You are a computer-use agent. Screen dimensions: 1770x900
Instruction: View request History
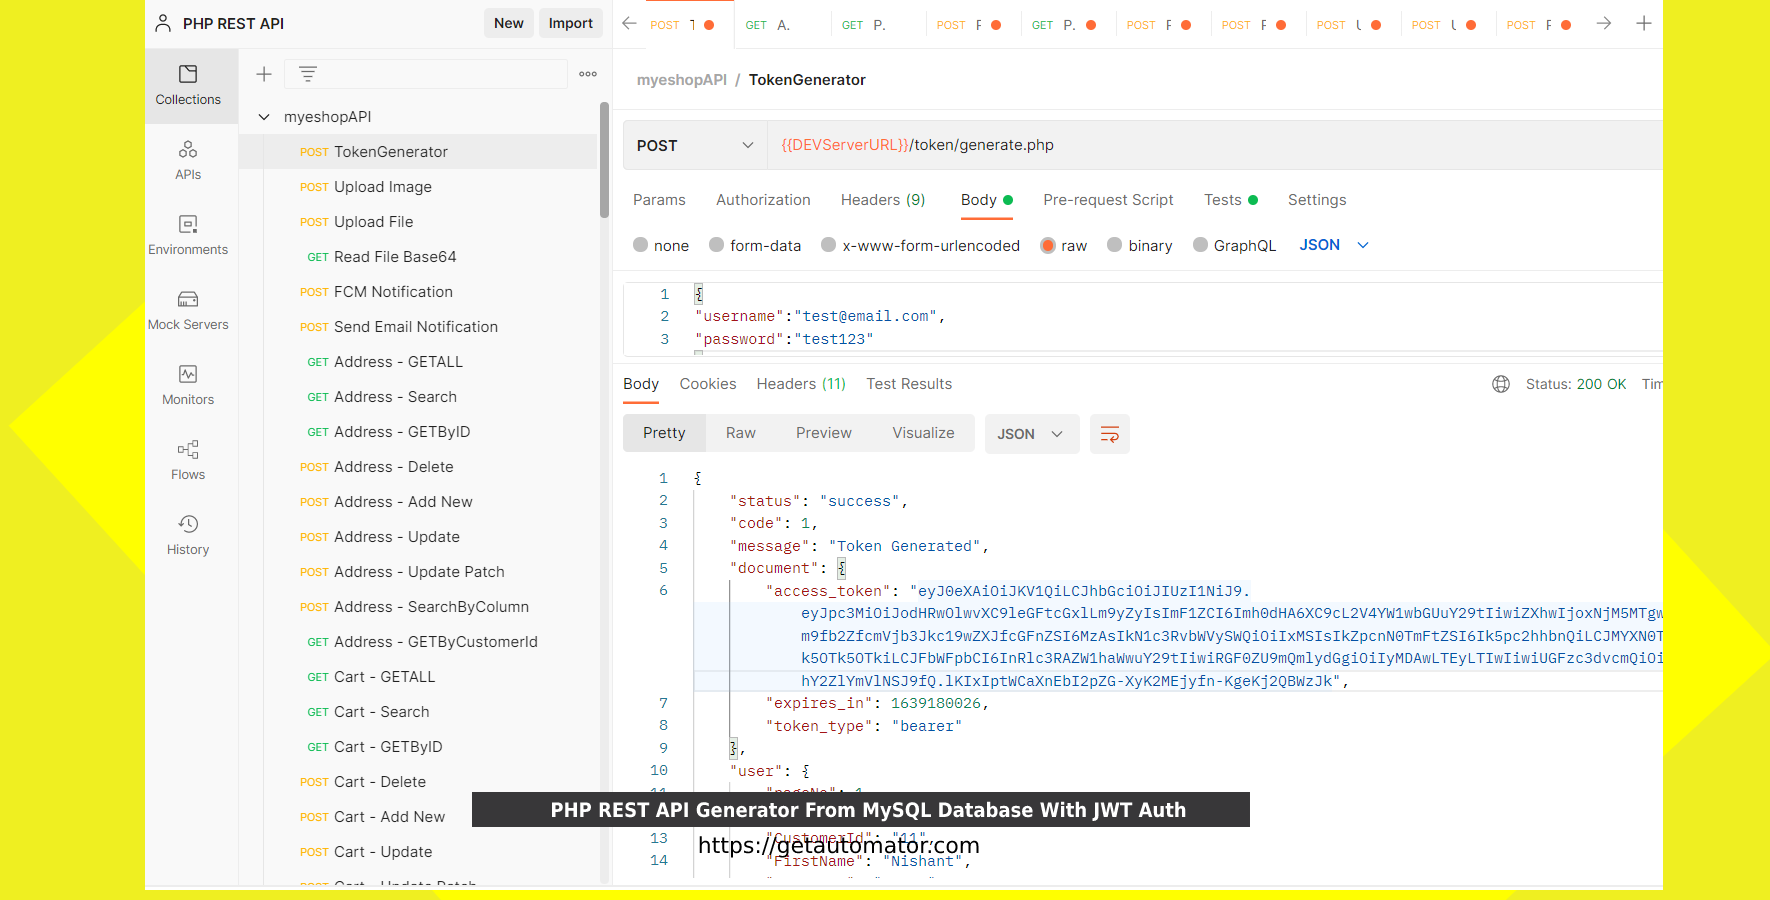[x=188, y=533]
